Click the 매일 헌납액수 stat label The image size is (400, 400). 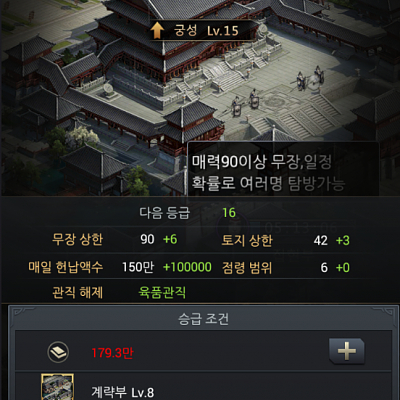[x=66, y=267]
